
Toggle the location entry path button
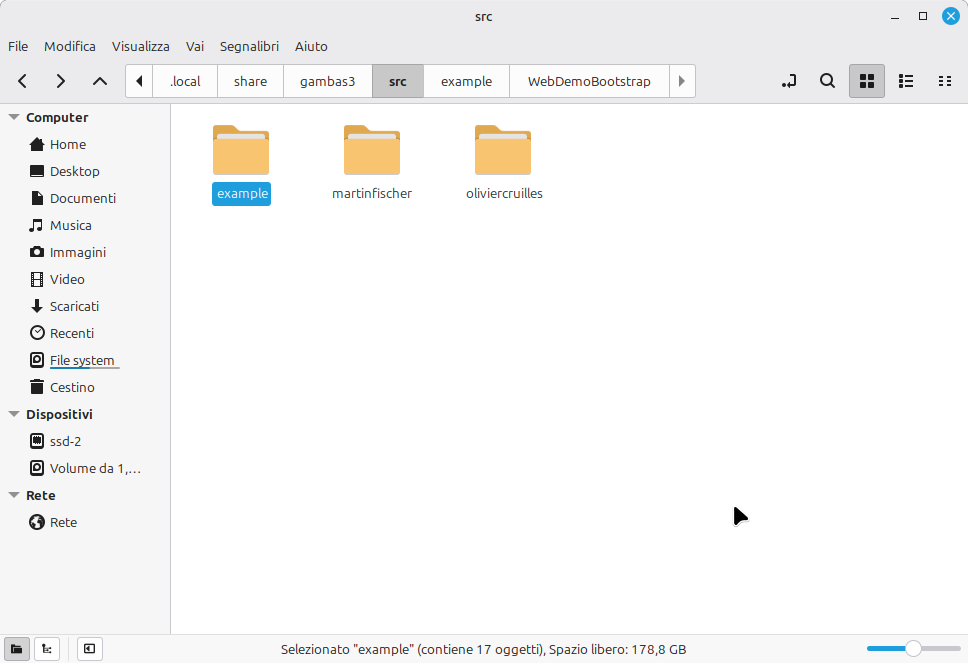(789, 81)
